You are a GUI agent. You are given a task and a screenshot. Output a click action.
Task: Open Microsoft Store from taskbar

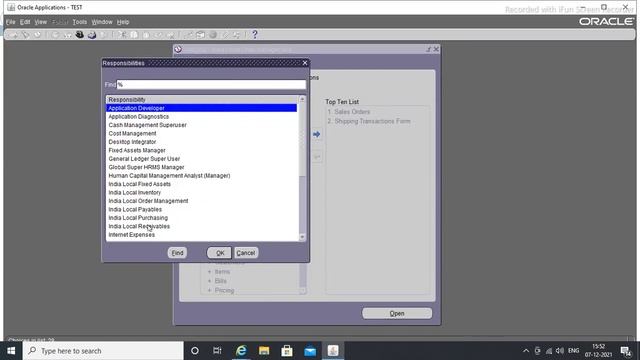coord(287,351)
